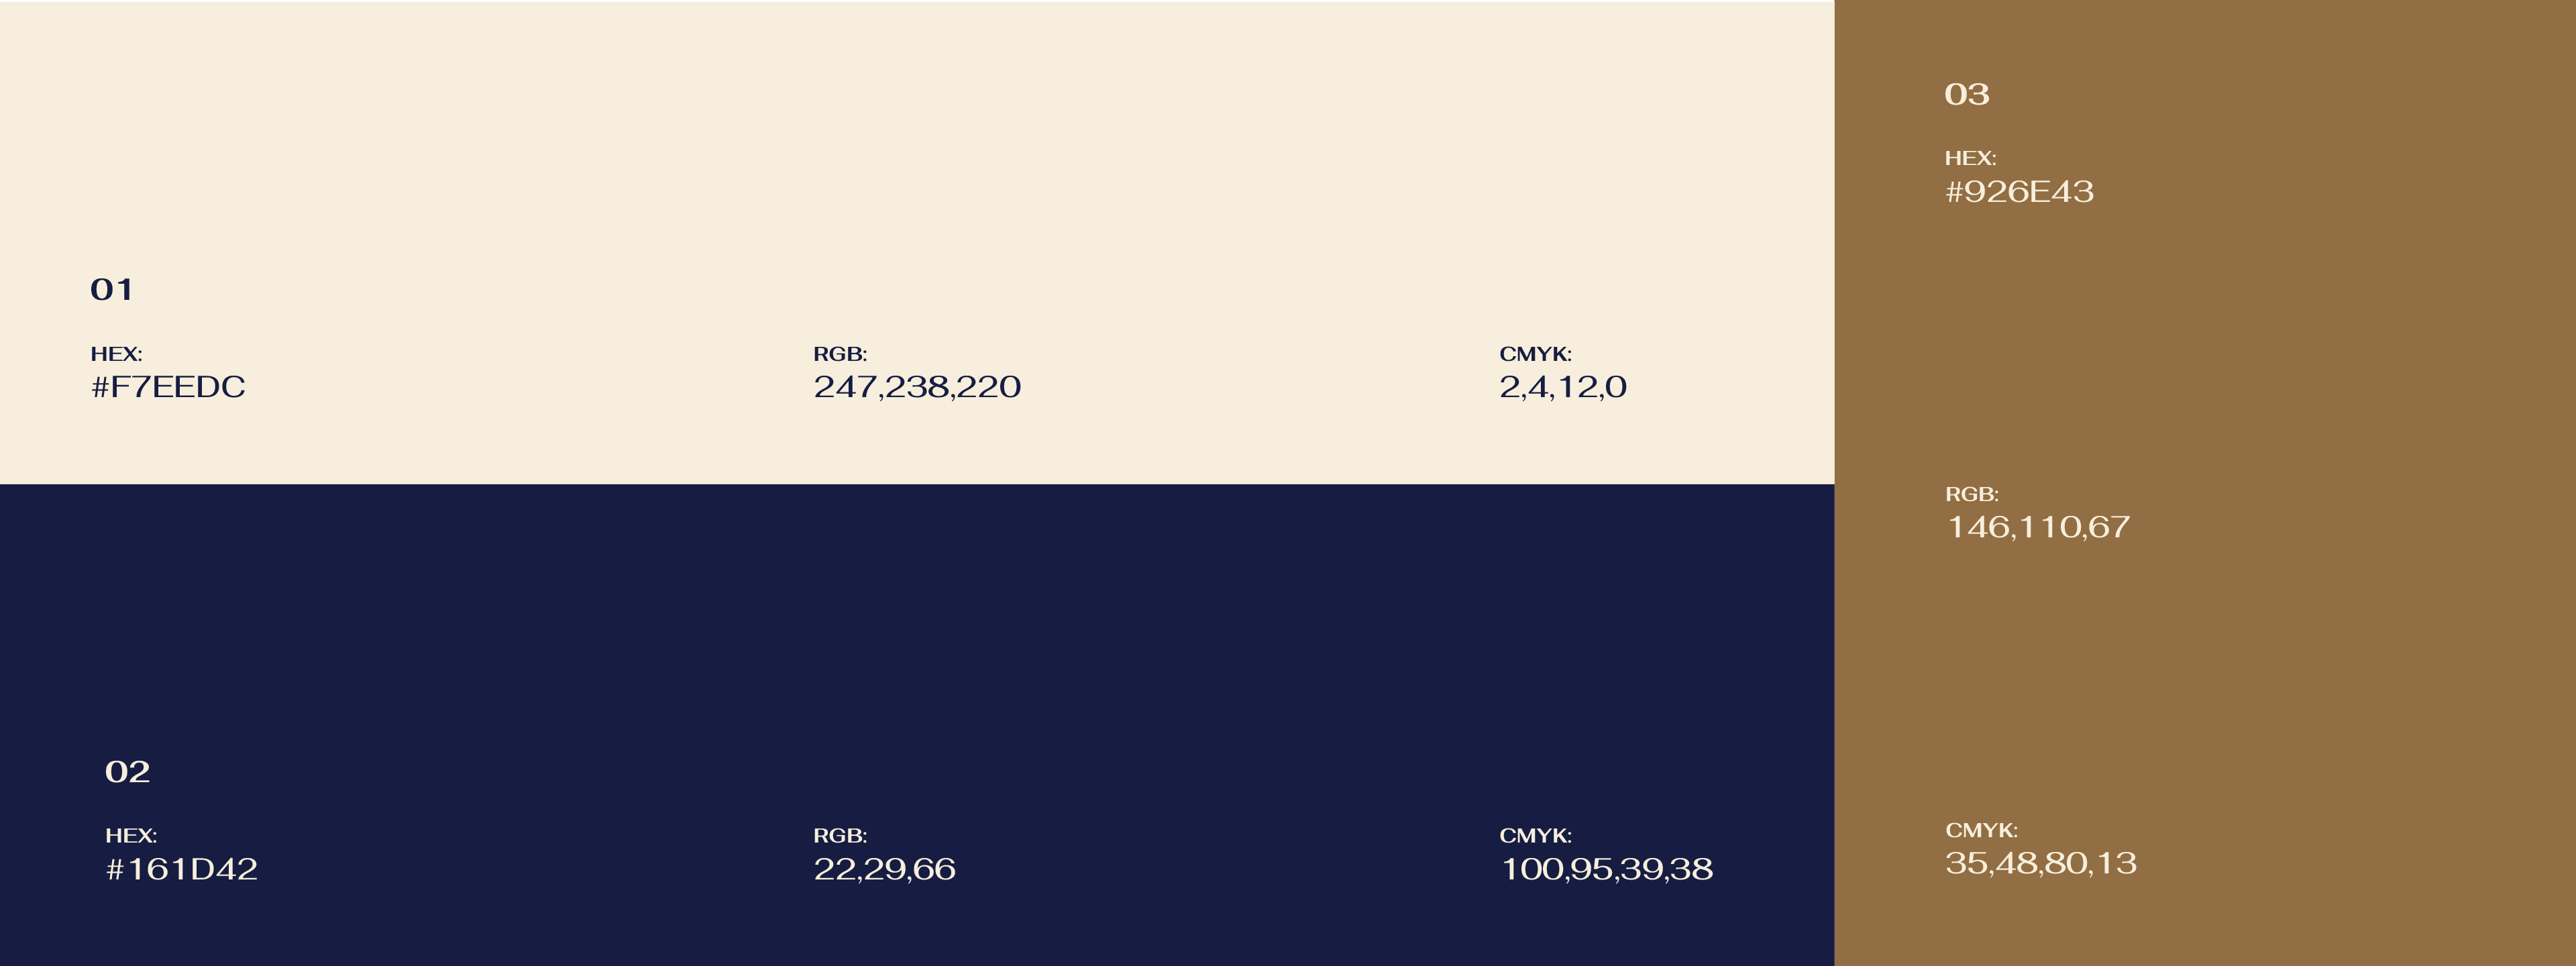The width and height of the screenshot is (2576, 966).
Task: Click the CMYK value 100,95,39,38
Action: coord(1606,869)
